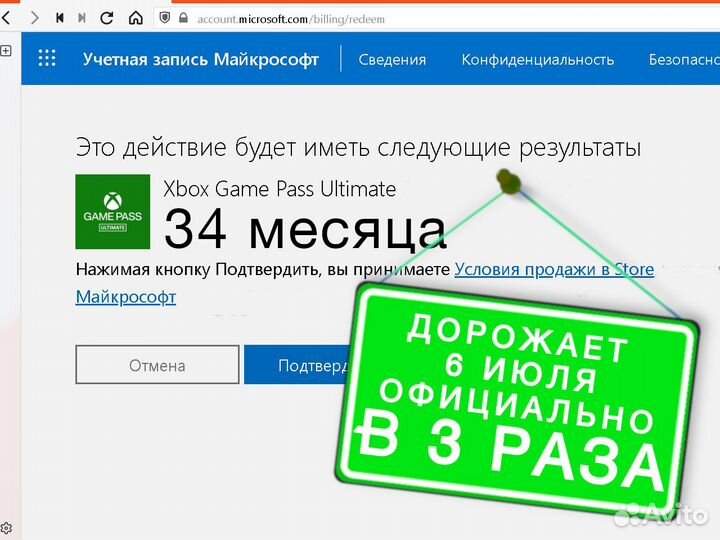
Task: Open the Сведения tab
Action: coord(392,60)
